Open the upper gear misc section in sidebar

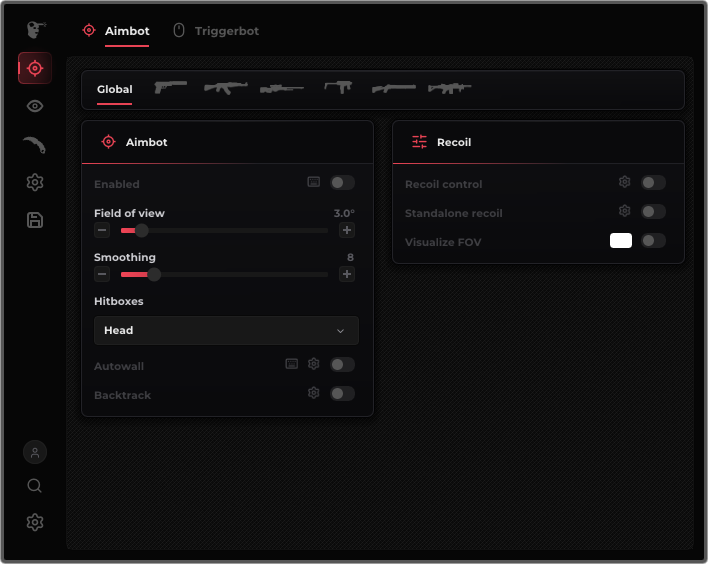(35, 182)
